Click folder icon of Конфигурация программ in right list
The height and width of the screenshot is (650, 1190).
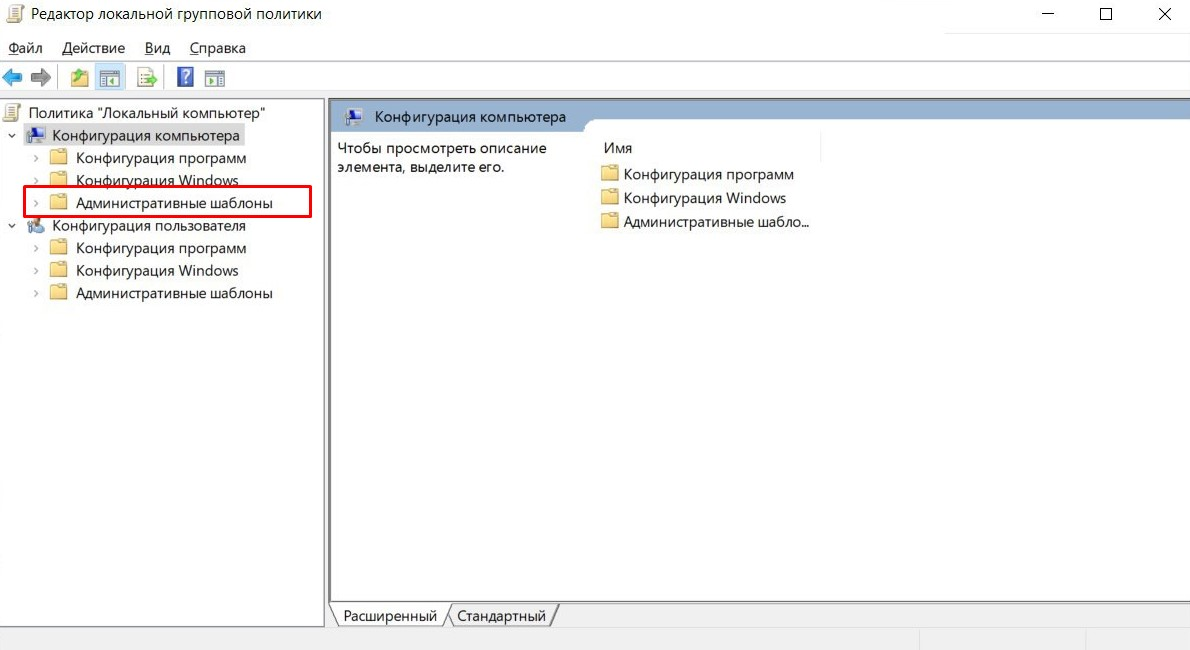(x=609, y=174)
